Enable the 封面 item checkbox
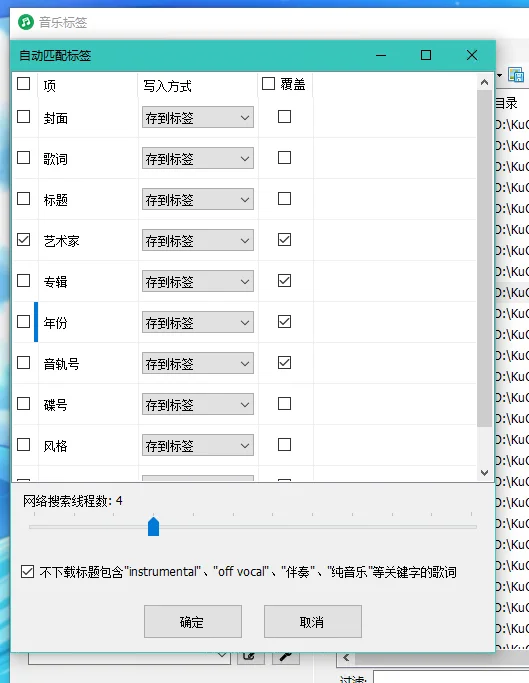 tap(24, 117)
